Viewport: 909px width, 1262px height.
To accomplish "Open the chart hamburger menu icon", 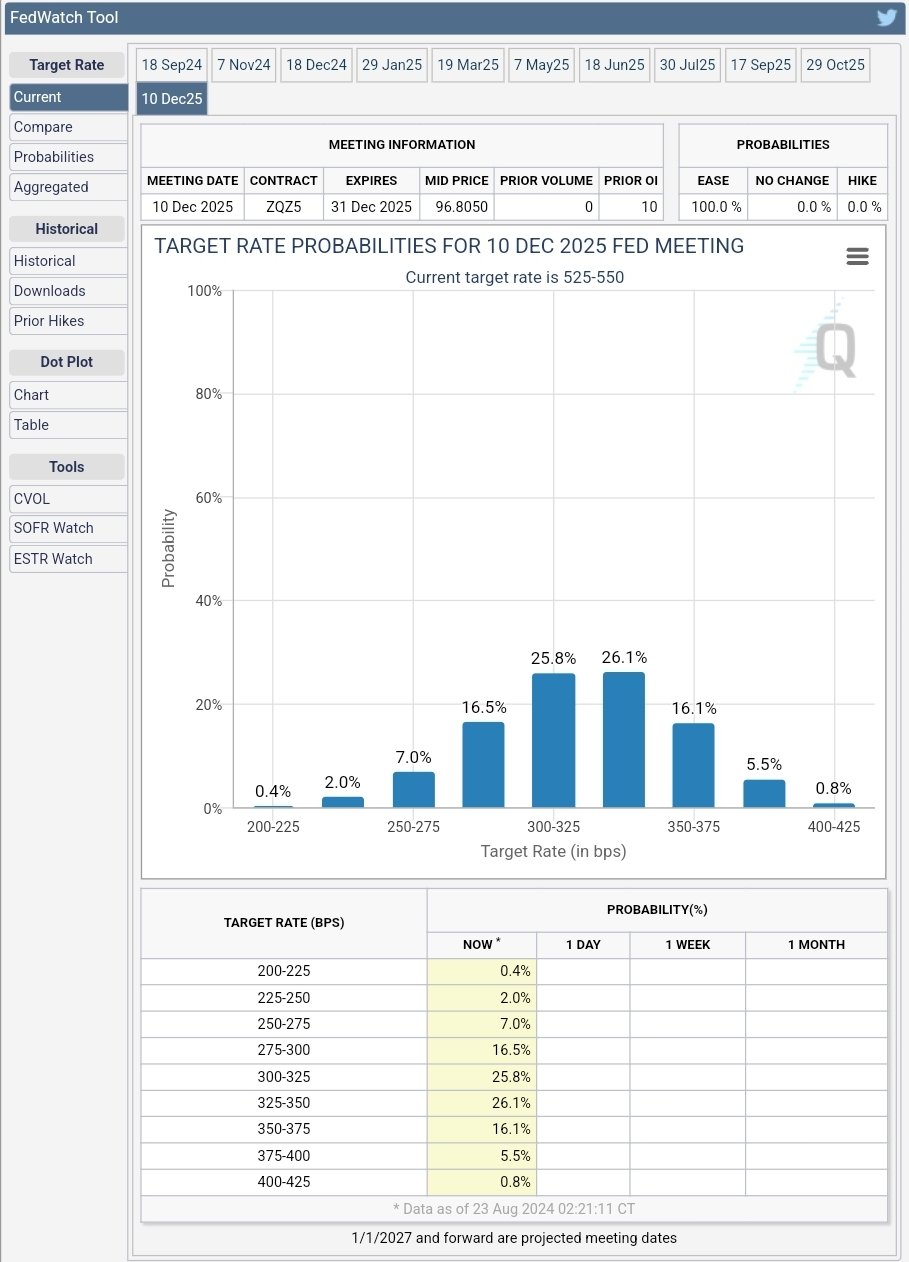I will 857,257.
